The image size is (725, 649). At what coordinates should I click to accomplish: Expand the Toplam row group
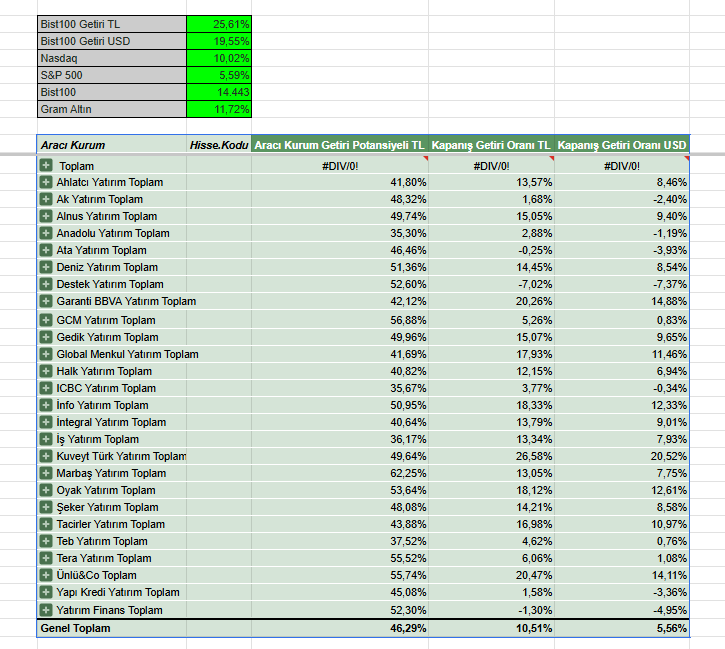coord(46,165)
